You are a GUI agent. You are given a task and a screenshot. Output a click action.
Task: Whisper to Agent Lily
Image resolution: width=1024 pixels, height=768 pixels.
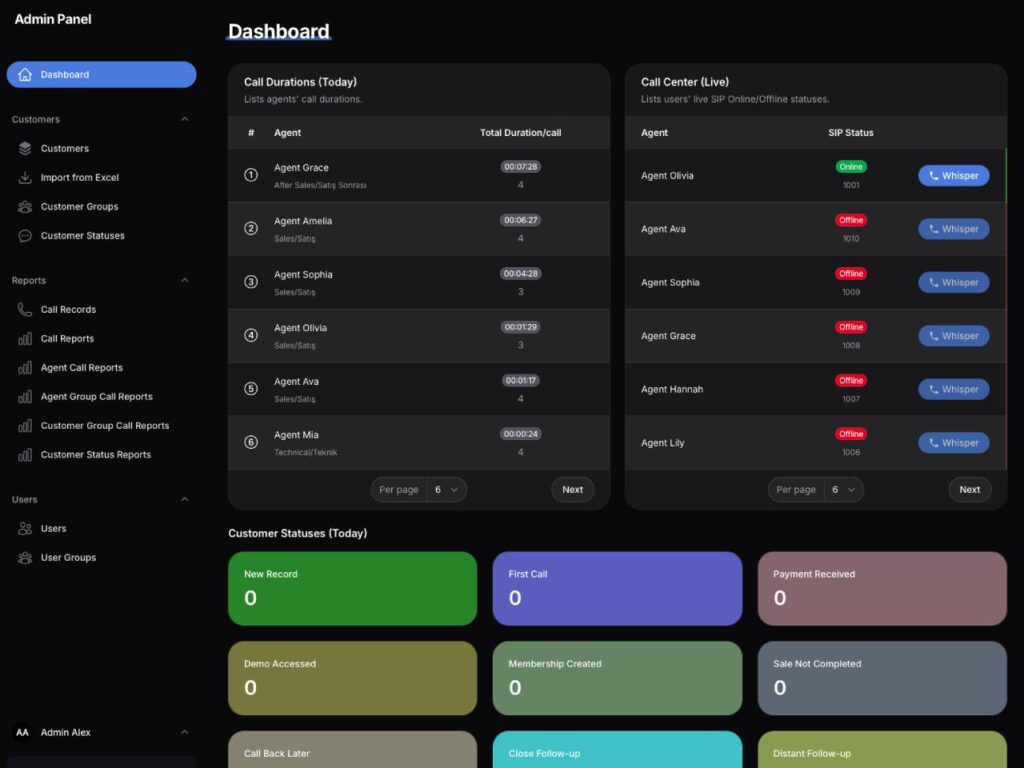click(953, 443)
